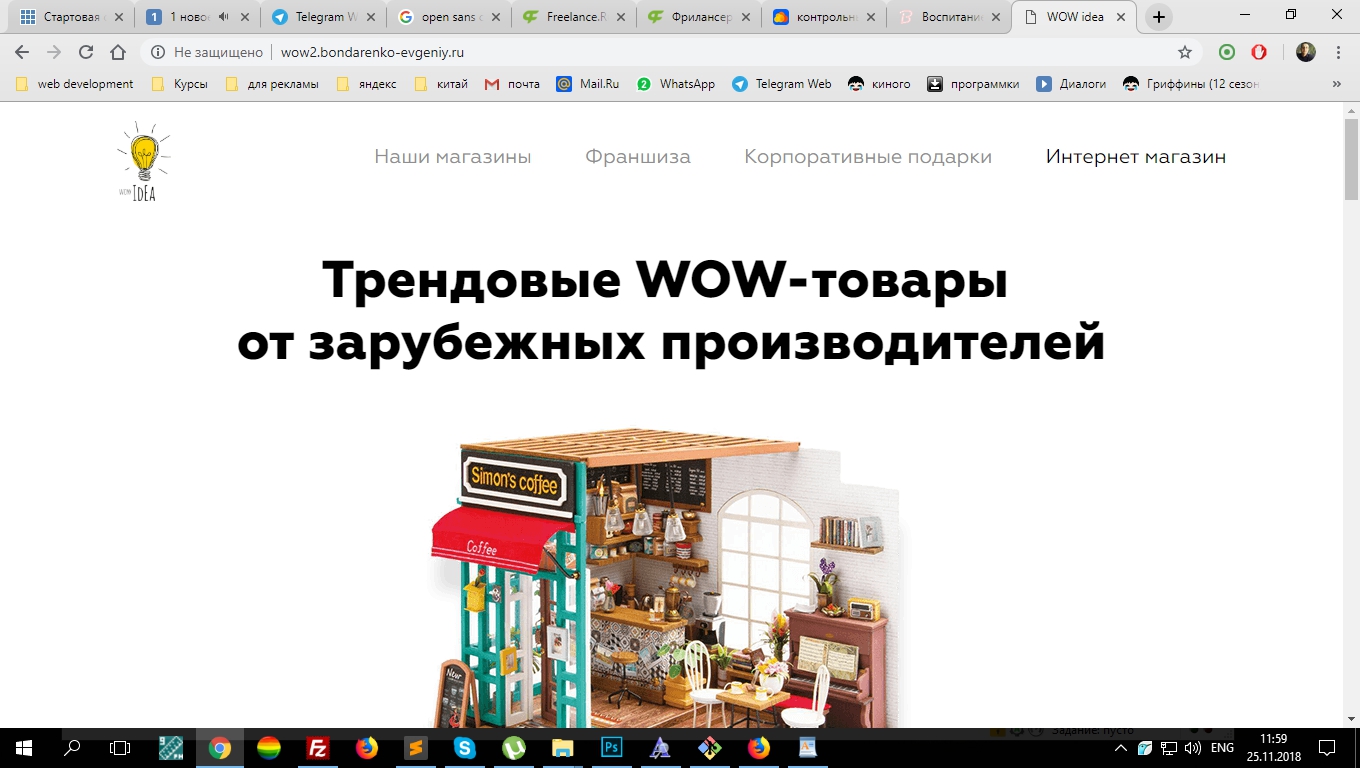1360x768 pixels.
Task: Open Task View in the taskbar
Action: 120,748
